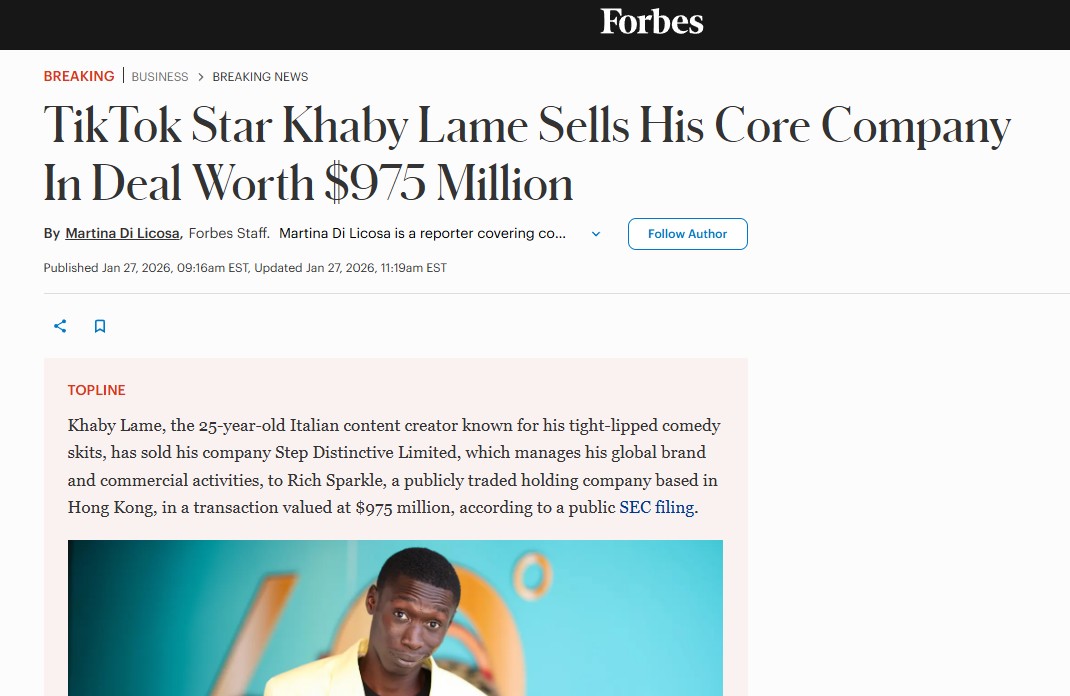The image size is (1070, 696).
Task: Click the TOPLINE section heading
Action: (x=97, y=390)
